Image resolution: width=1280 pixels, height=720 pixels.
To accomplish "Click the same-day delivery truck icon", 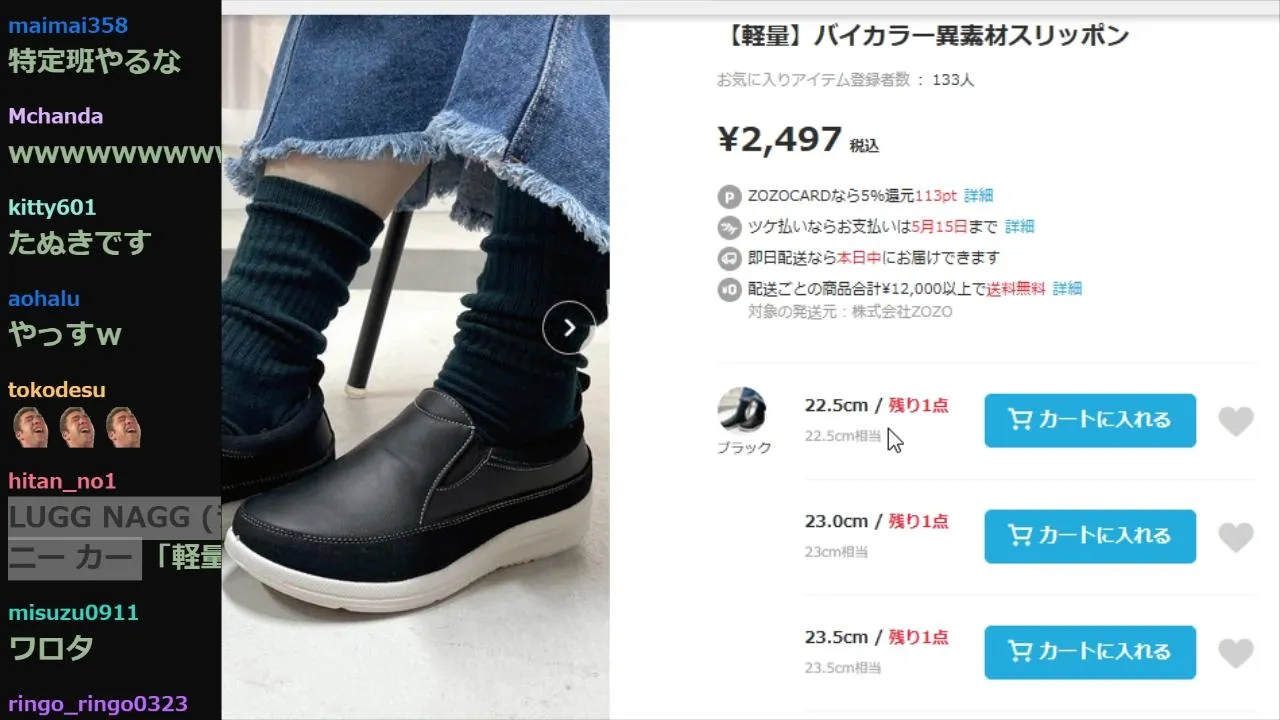I will click(x=729, y=258).
